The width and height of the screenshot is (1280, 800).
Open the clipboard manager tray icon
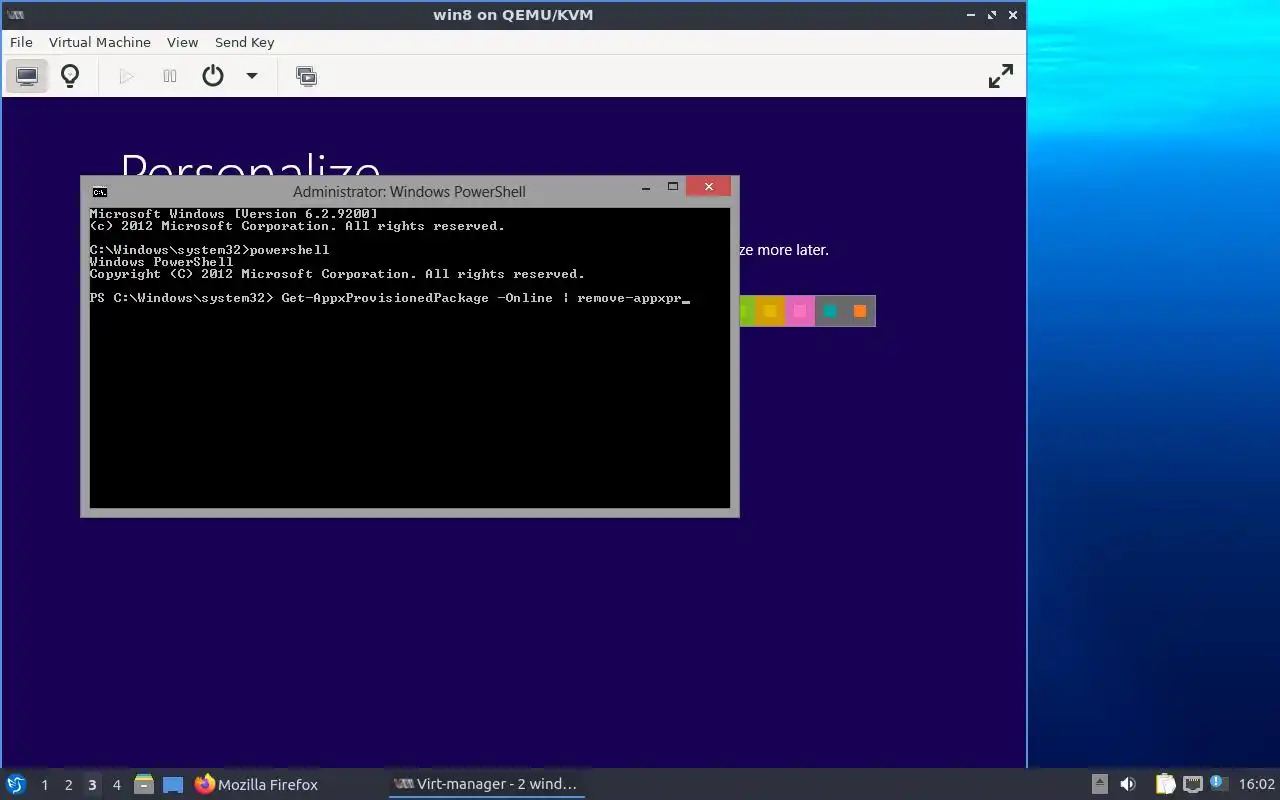(x=1165, y=785)
